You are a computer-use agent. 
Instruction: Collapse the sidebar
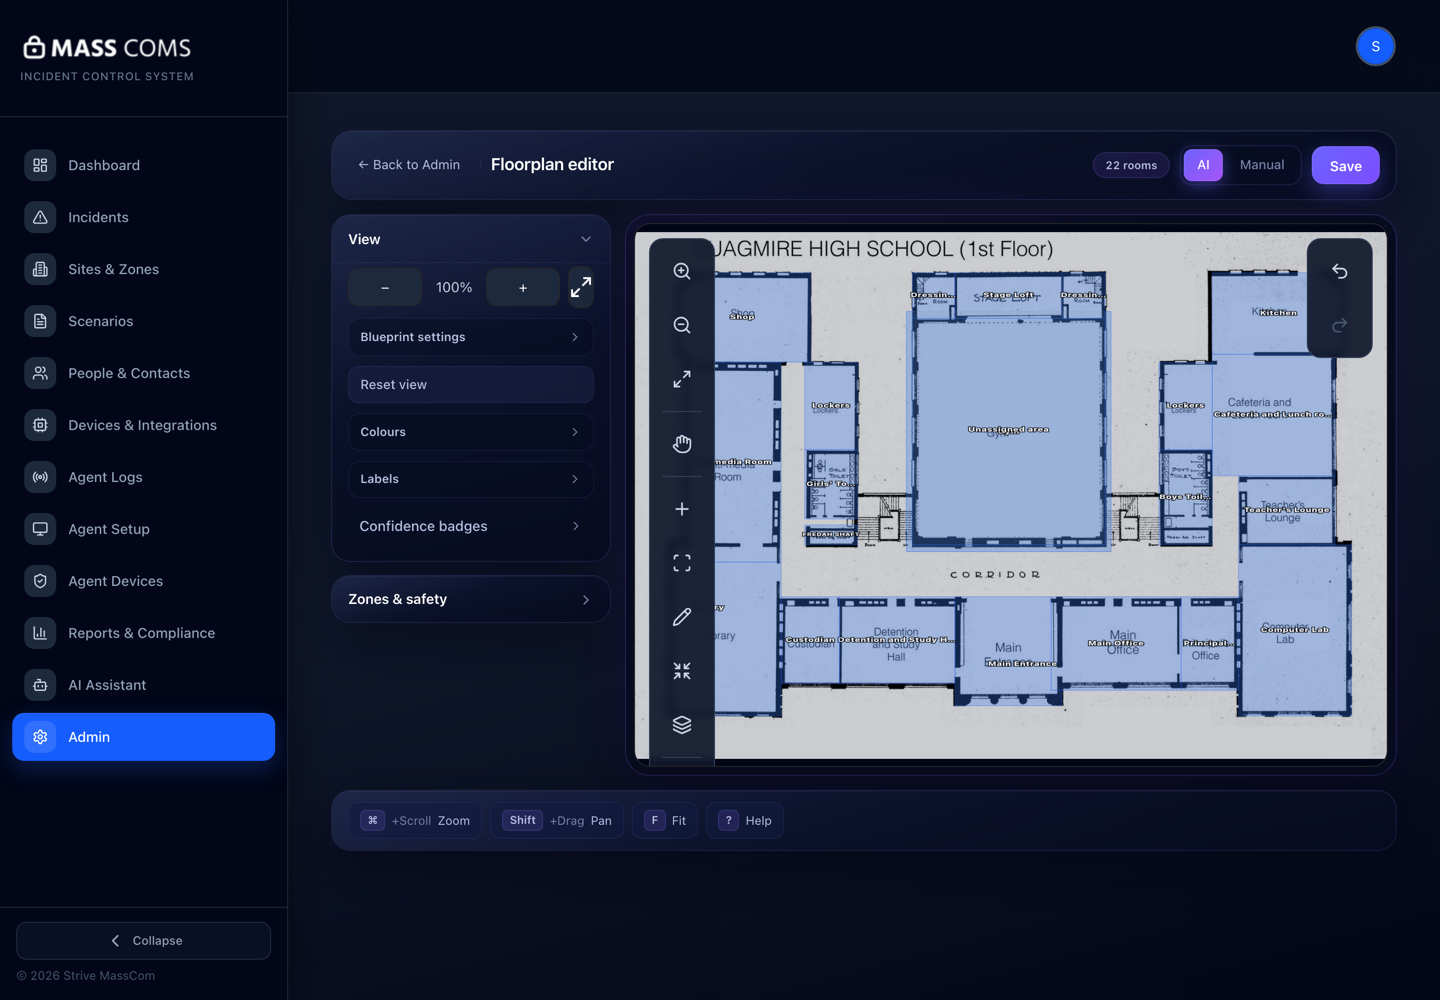coord(143,941)
